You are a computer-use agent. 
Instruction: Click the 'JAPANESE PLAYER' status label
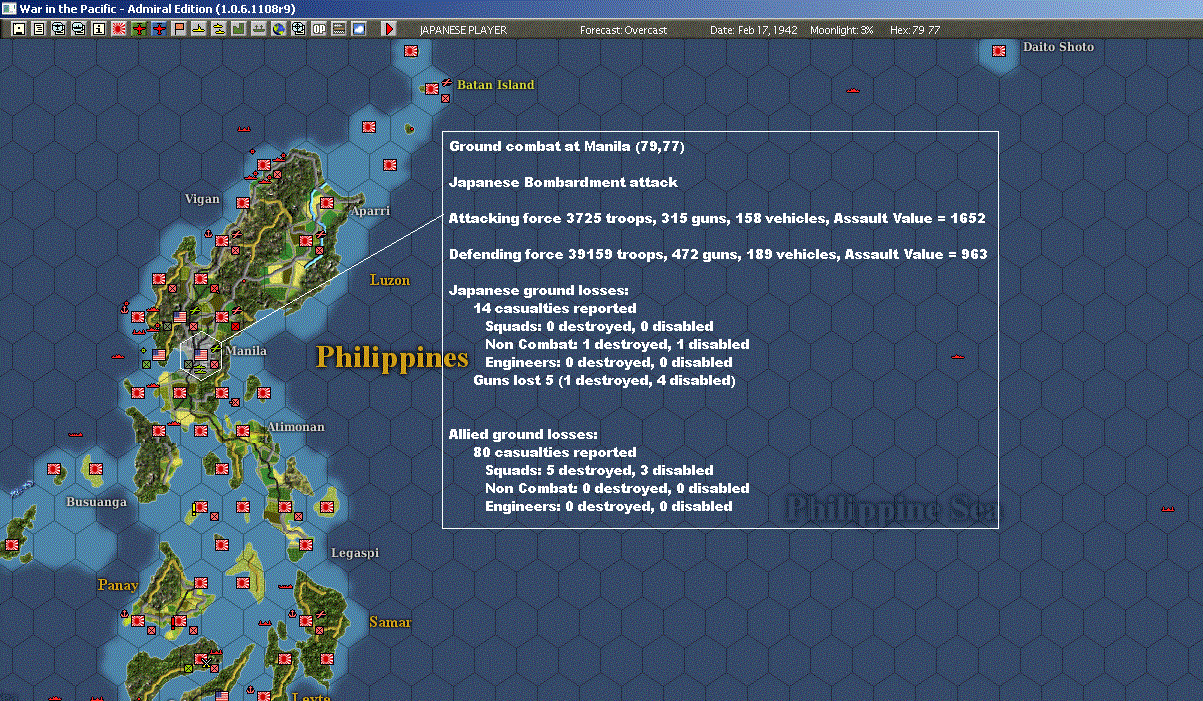[x=462, y=30]
